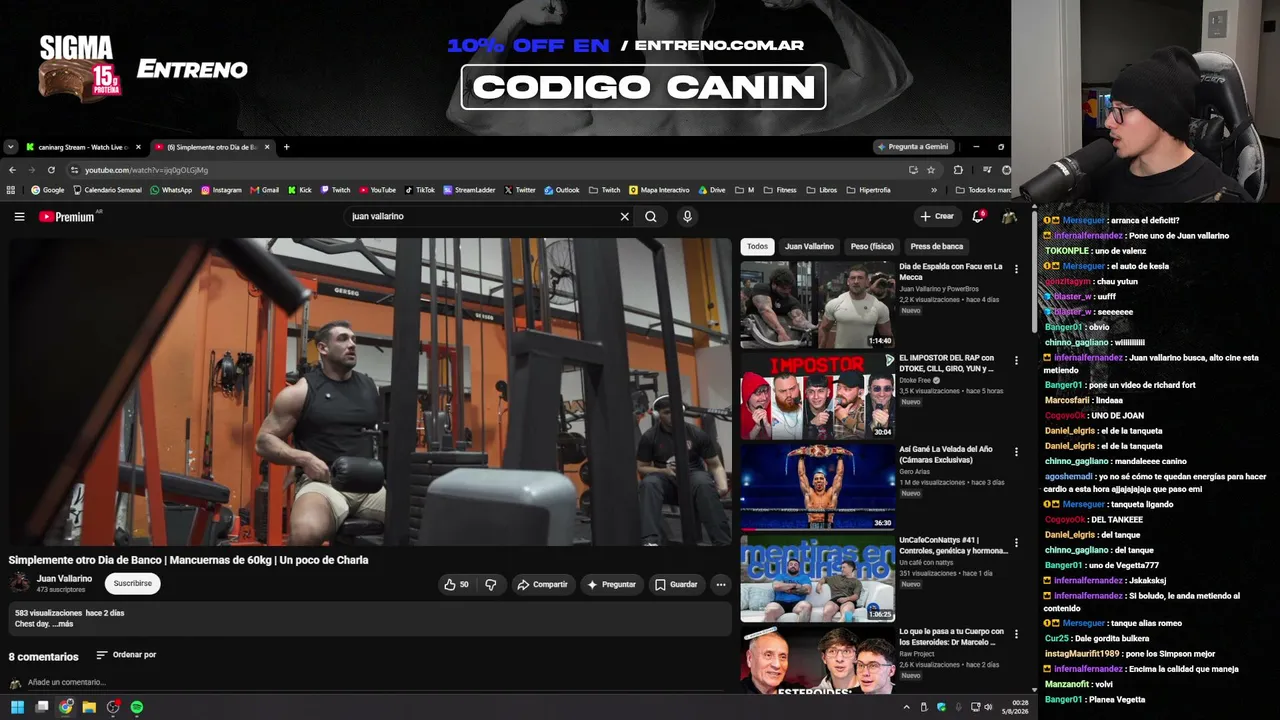The height and width of the screenshot is (720, 1280).
Task: Open 'Dia de Espalda con Facu' video thumbnail
Action: [818, 305]
